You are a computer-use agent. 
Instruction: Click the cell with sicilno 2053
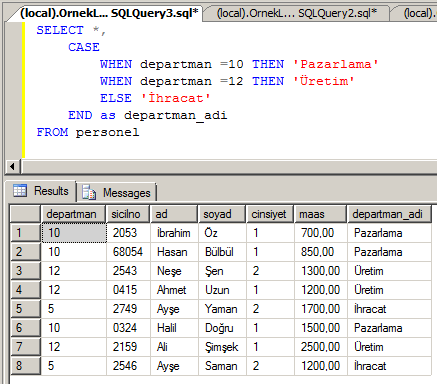(128, 233)
